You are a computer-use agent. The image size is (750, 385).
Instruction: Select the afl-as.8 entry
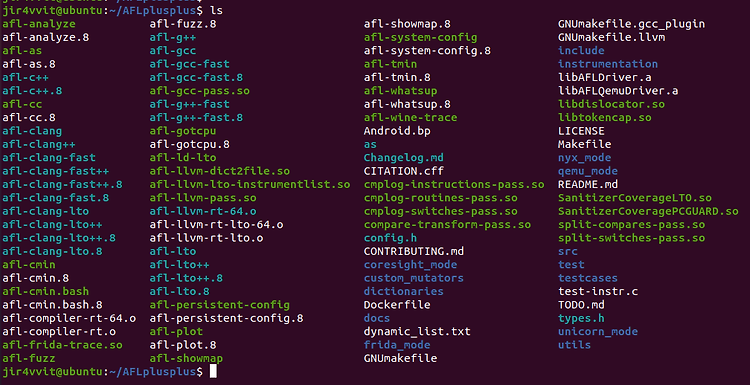click(29, 64)
